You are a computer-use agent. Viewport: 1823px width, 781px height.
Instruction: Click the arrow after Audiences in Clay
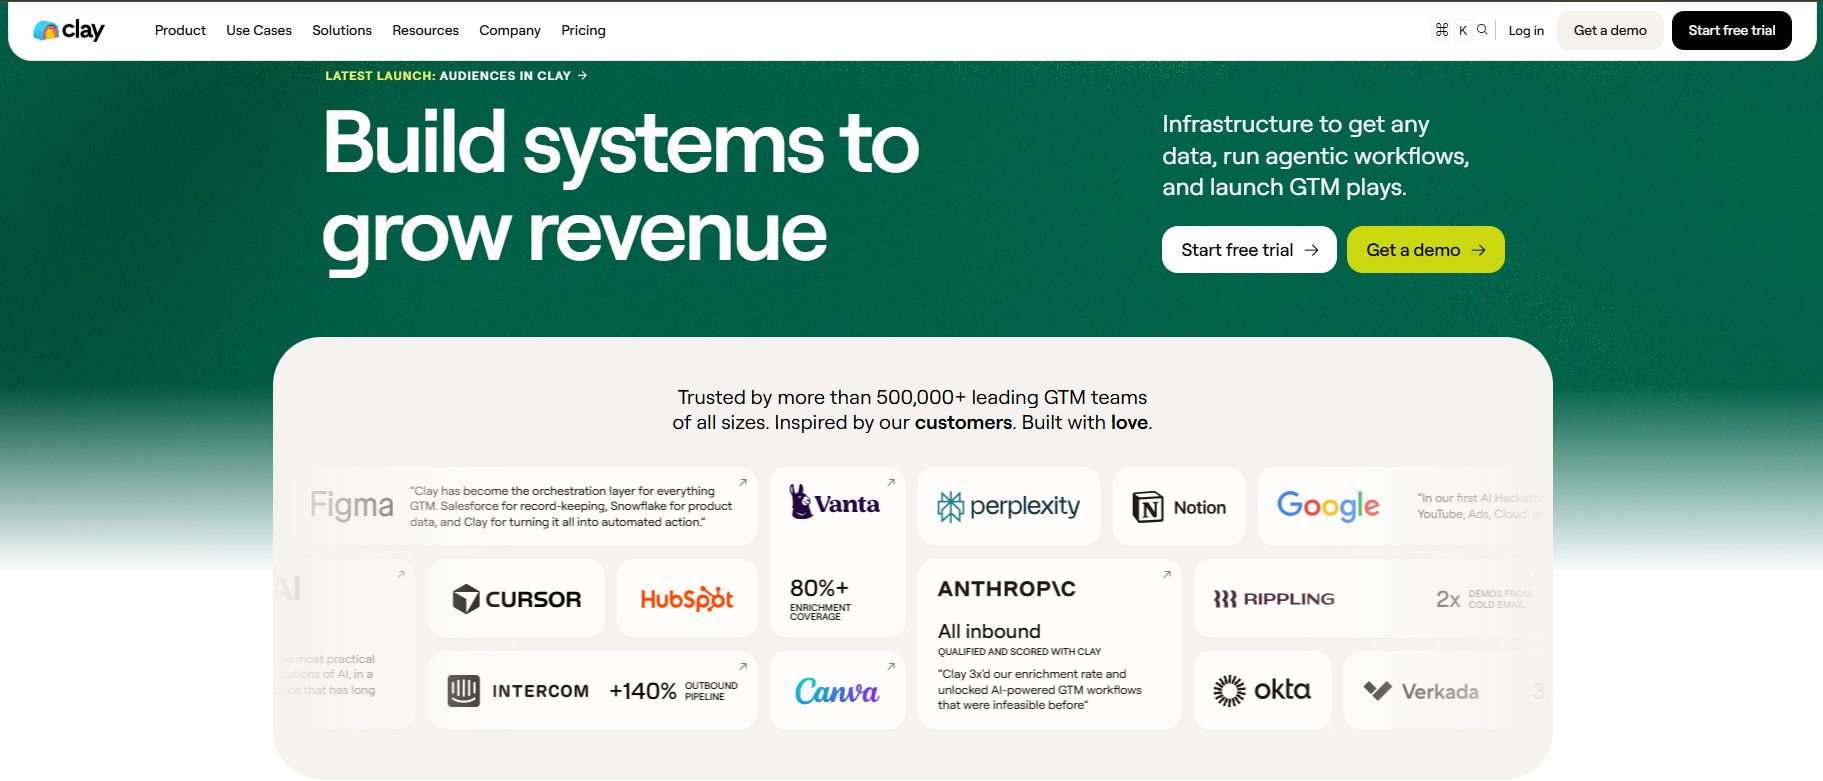(x=582, y=75)
